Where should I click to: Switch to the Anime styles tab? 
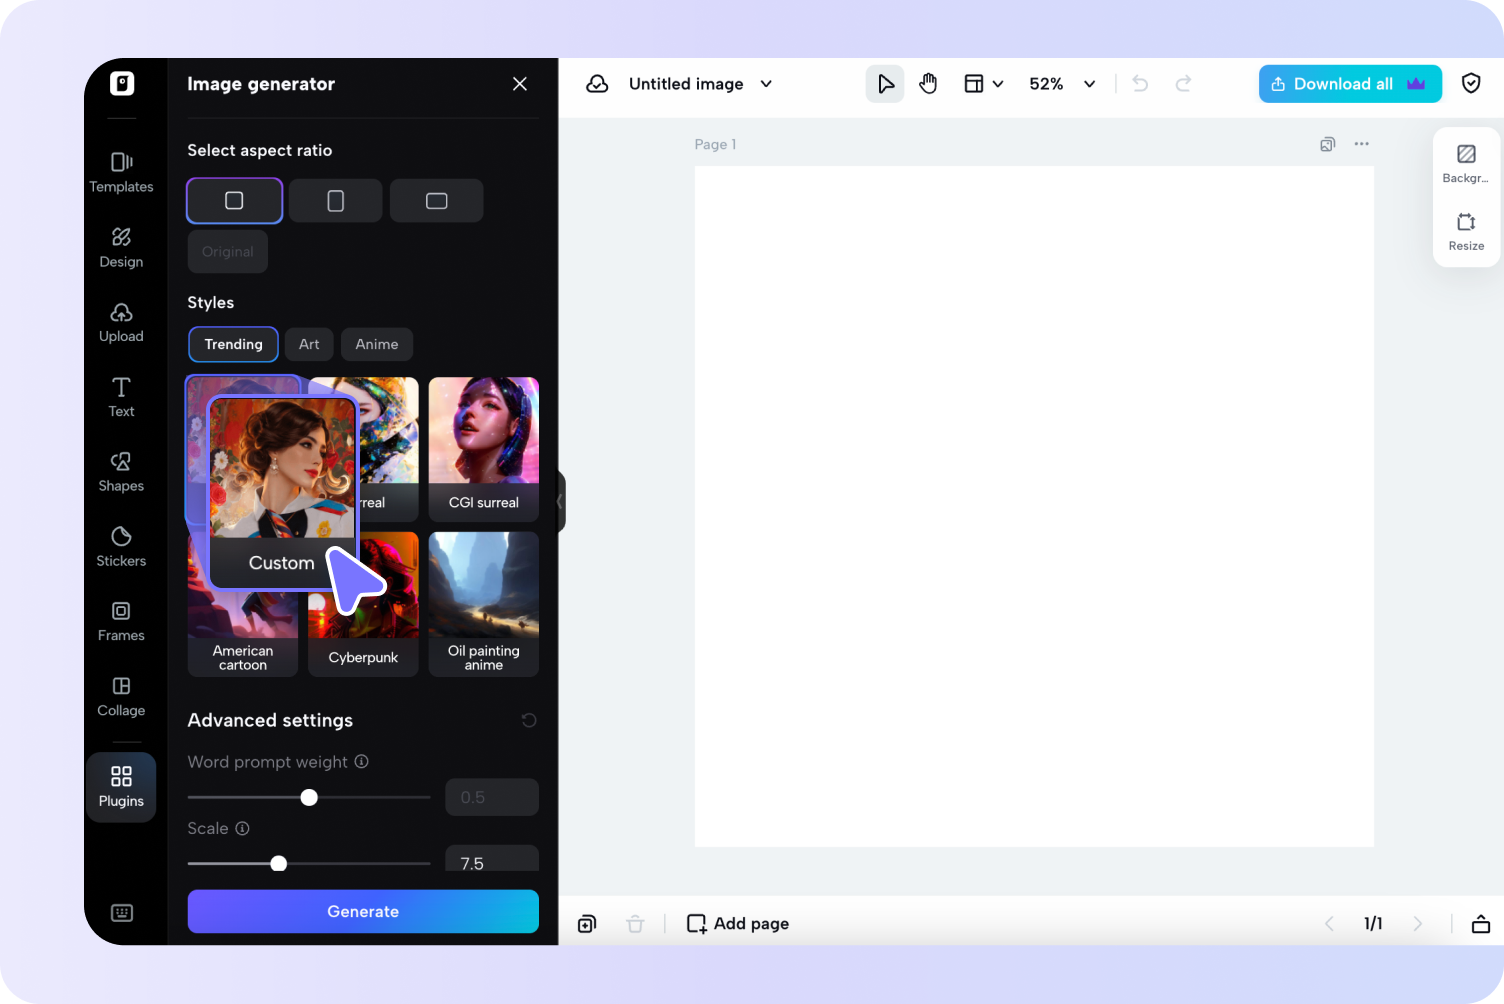click(x=377, y=344)
